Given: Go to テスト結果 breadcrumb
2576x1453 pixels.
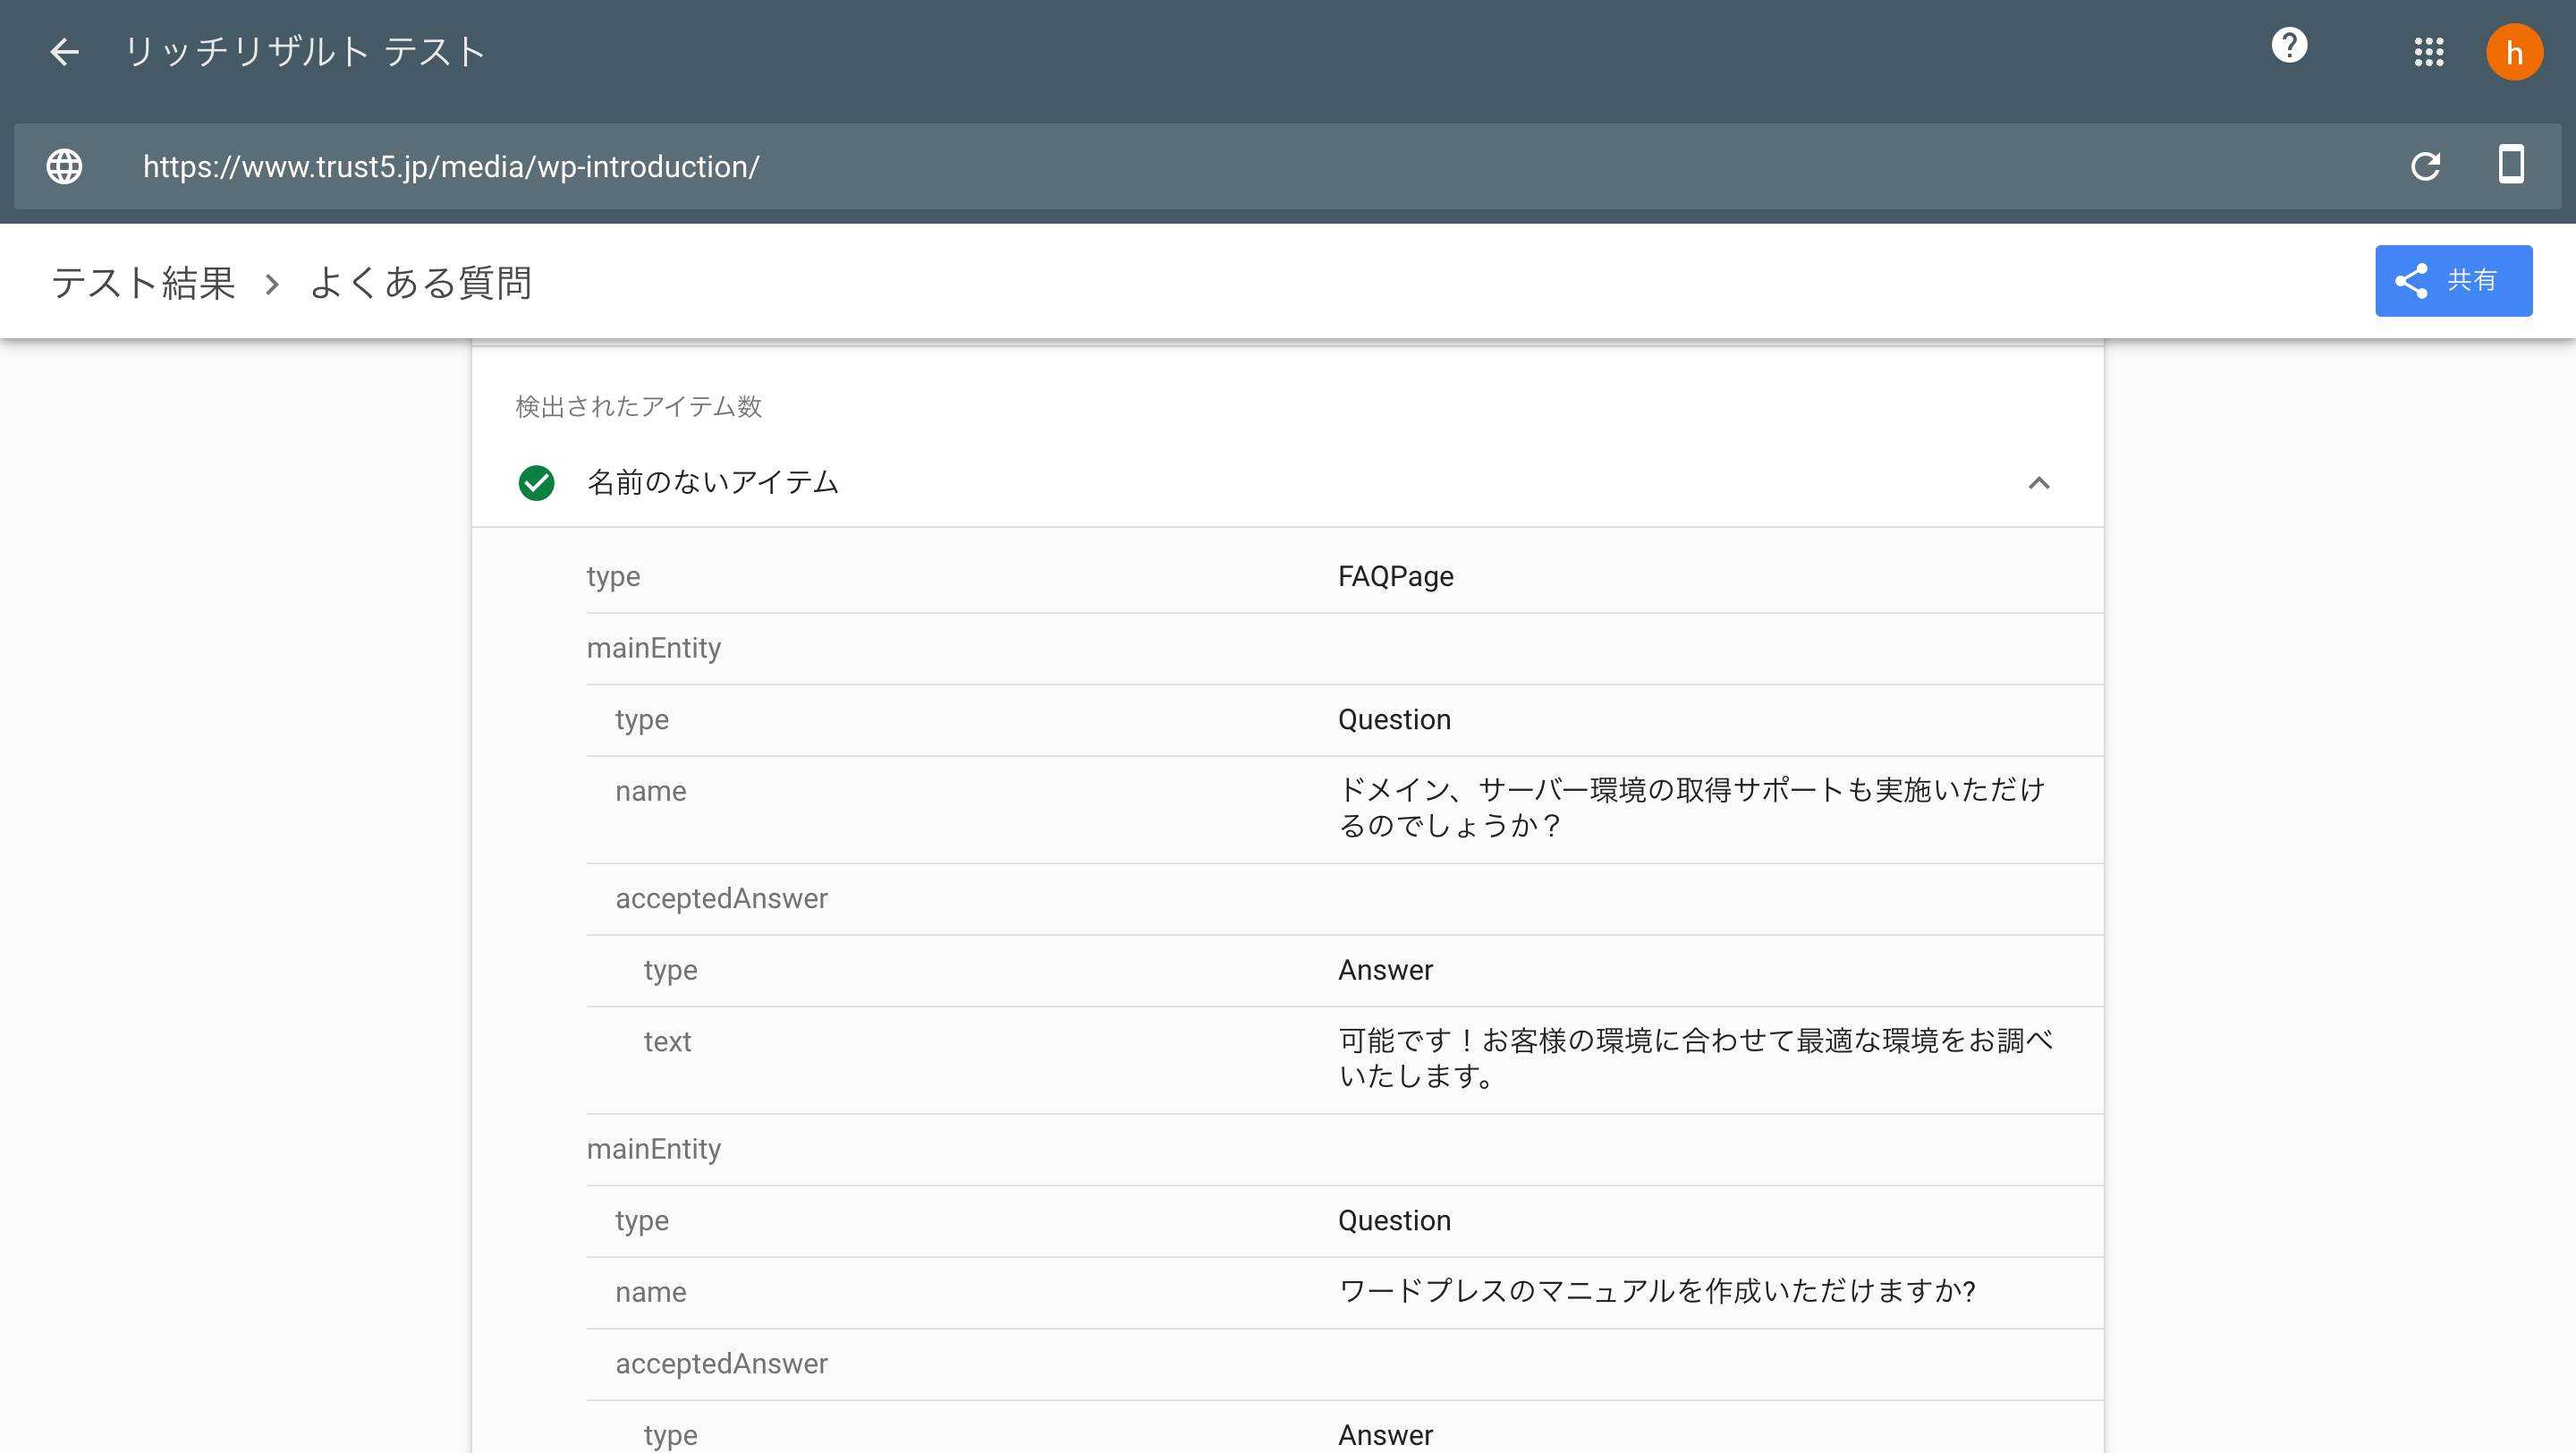Looking at the screenshot, I should click(x=143, y=283).
